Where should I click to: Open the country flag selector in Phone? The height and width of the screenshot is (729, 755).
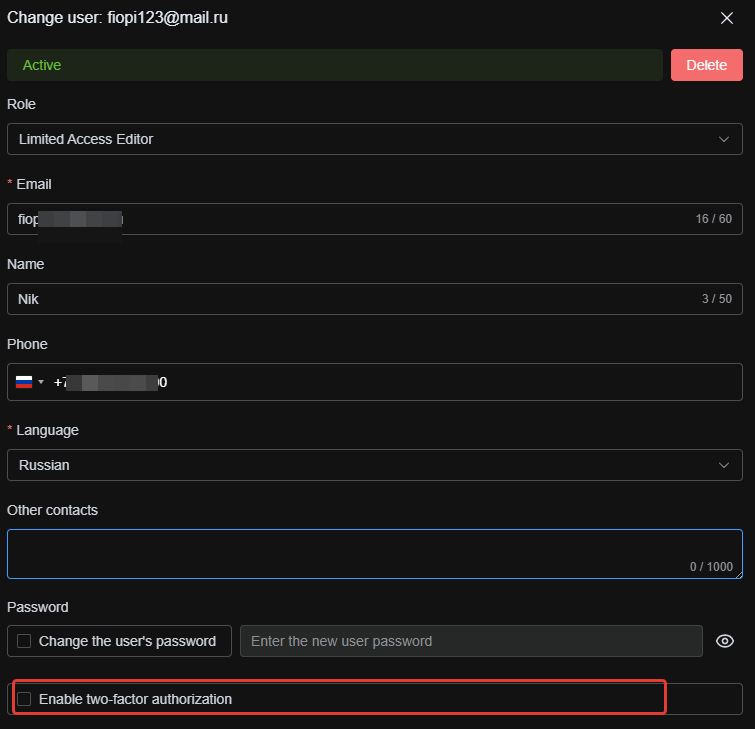(30, 382)
